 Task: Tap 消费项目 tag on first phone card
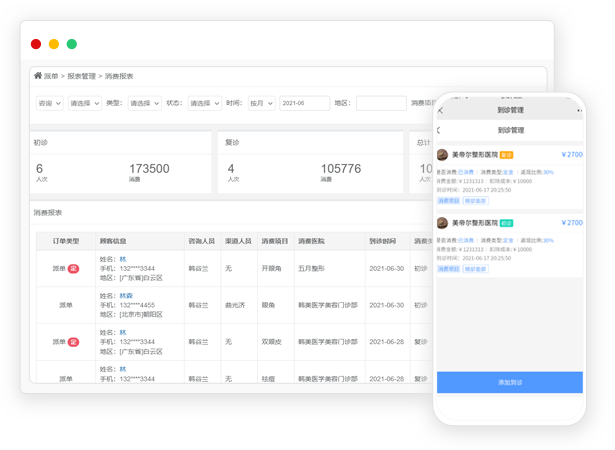pyautogui.click(x=448, y=201)
